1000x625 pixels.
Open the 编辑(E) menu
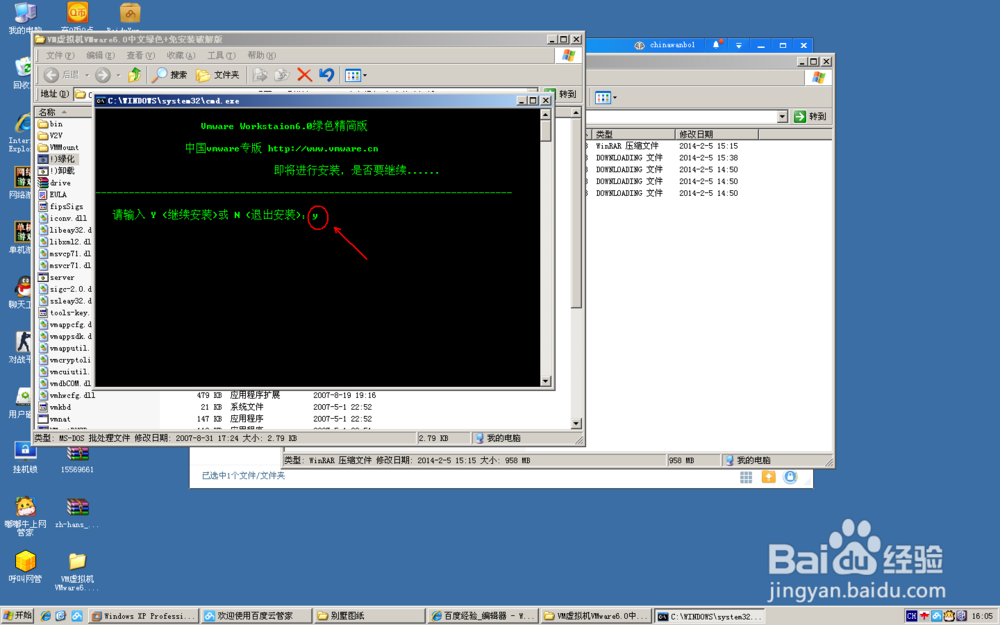100,55
